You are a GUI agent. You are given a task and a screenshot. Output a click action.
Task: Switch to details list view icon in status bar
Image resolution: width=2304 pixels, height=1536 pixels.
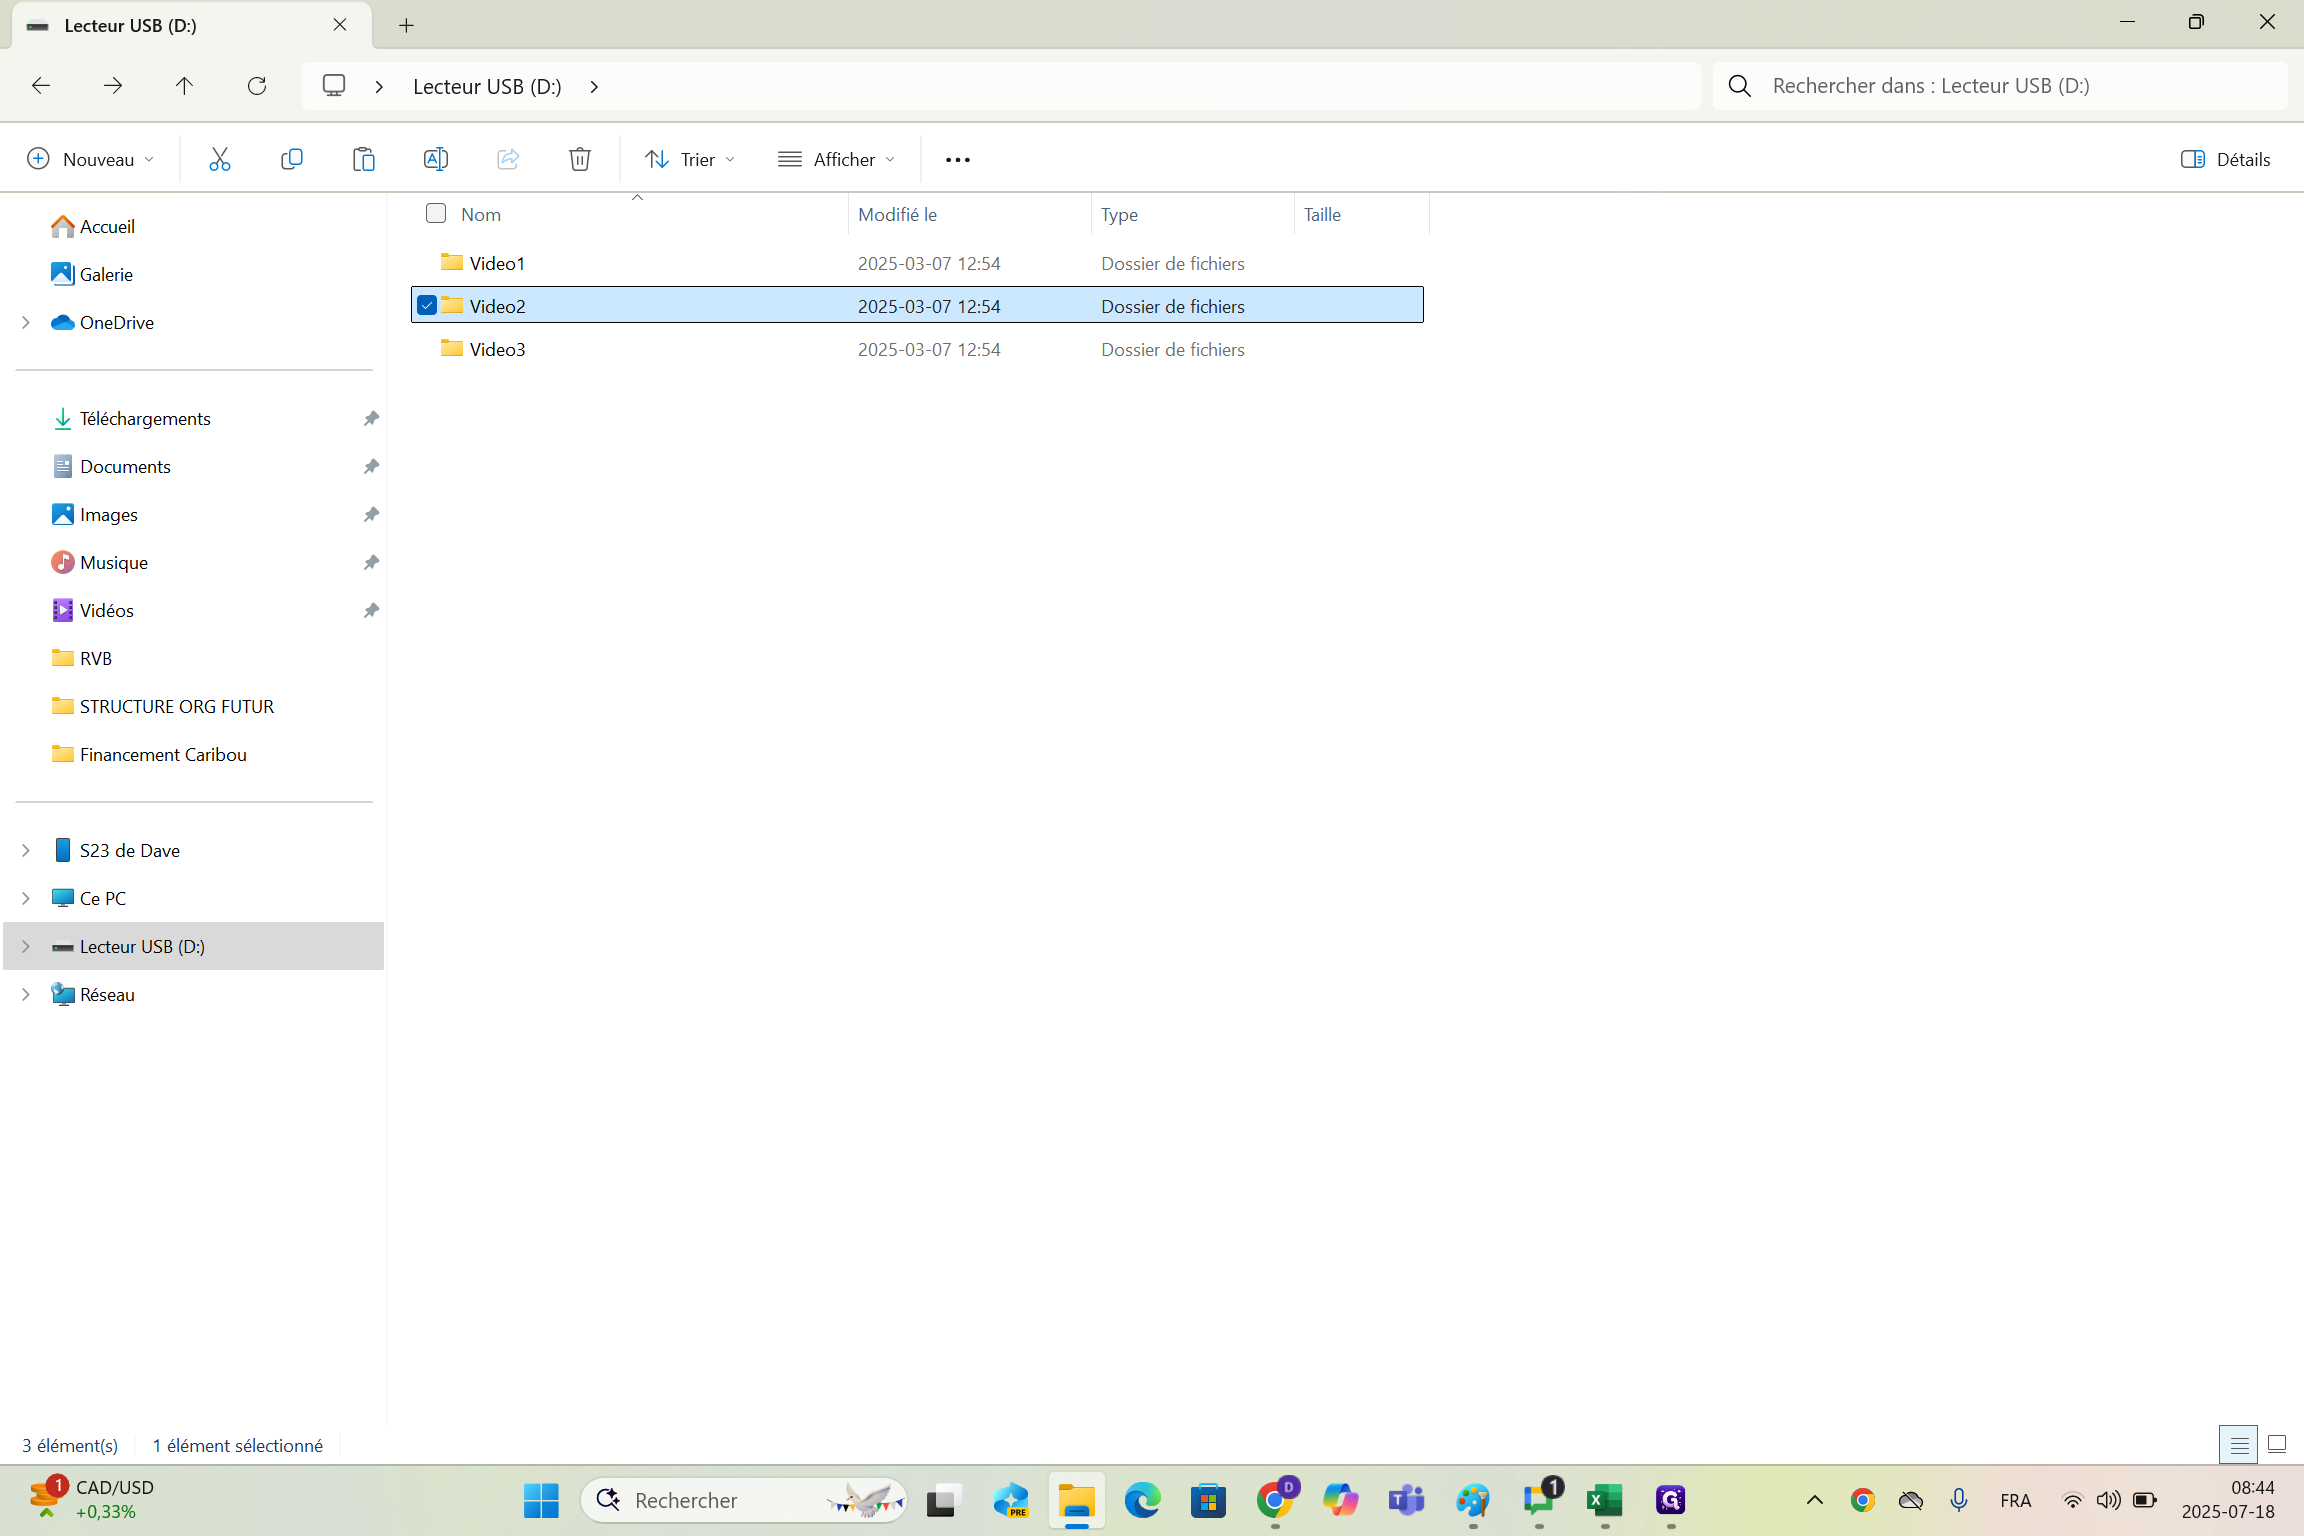(x=2238, y=1445)
